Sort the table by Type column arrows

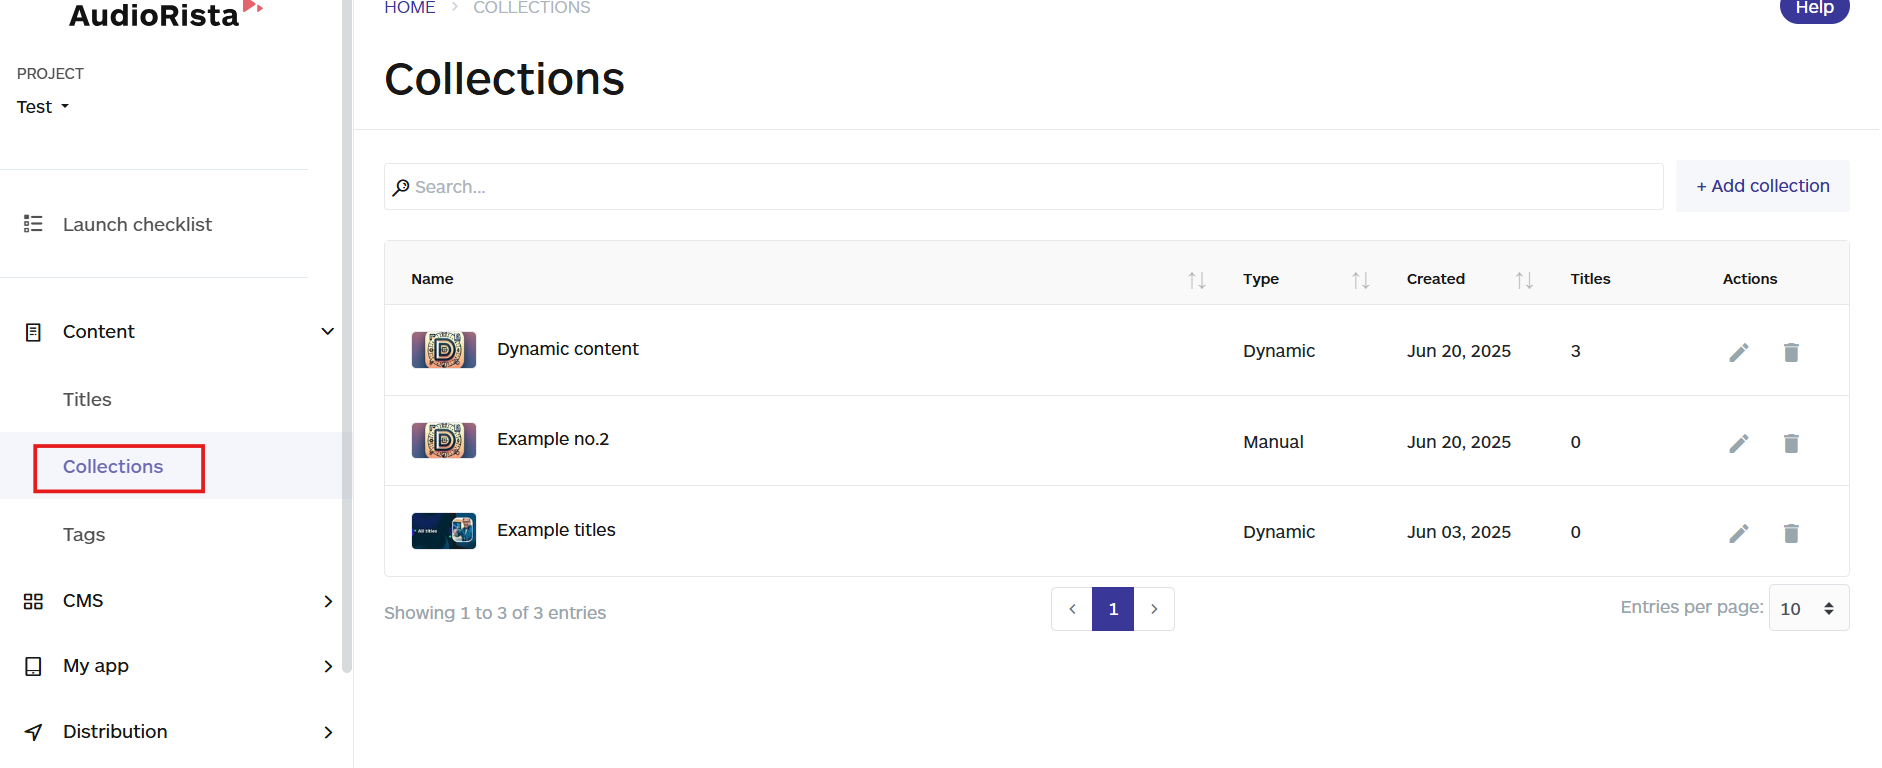(1361, 280)
